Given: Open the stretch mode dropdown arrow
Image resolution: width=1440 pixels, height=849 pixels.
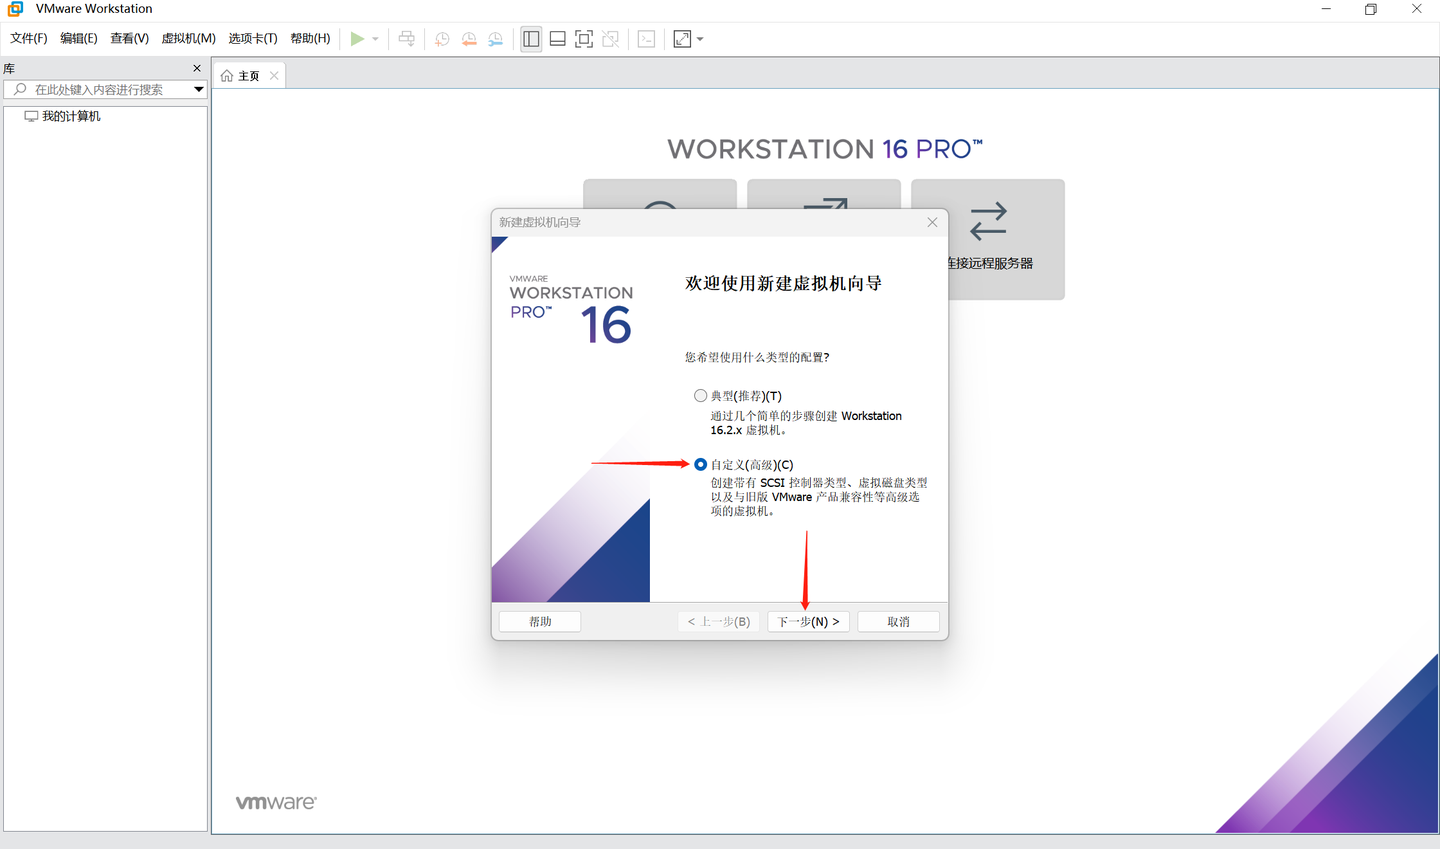Looking at the screenshot, I should (x=700, y=39).
